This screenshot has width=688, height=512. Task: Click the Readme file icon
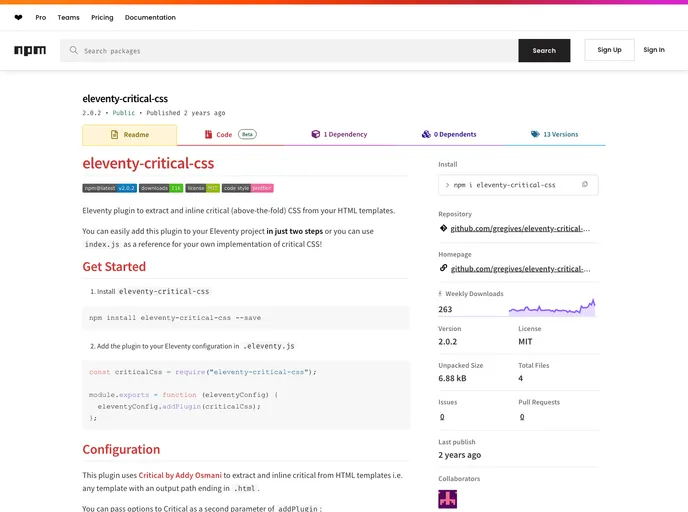click(x=115, y=135)
